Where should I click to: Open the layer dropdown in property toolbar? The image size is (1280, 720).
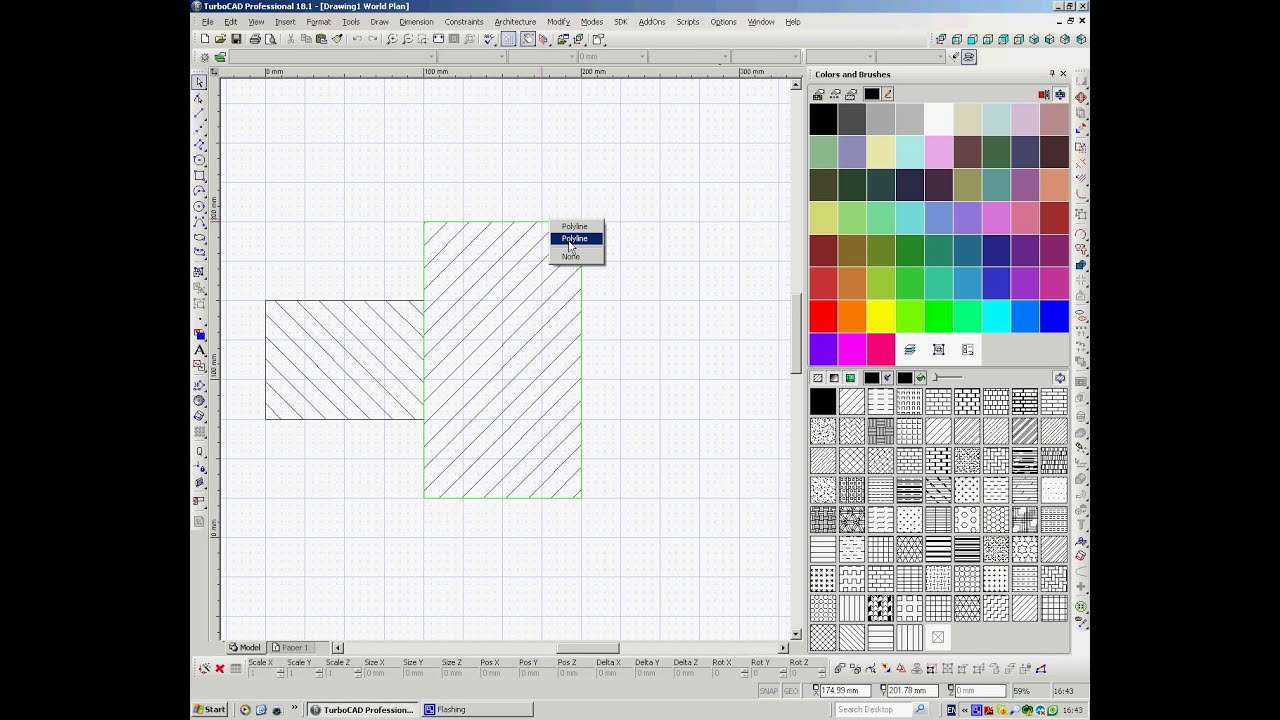click(430, 57)
